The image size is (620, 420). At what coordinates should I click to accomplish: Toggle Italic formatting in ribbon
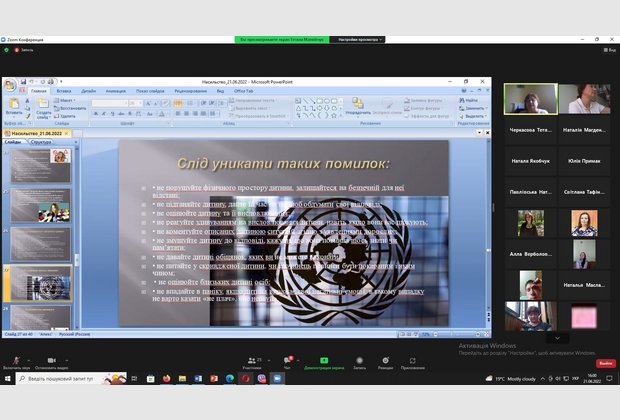(x=104, y=114)
